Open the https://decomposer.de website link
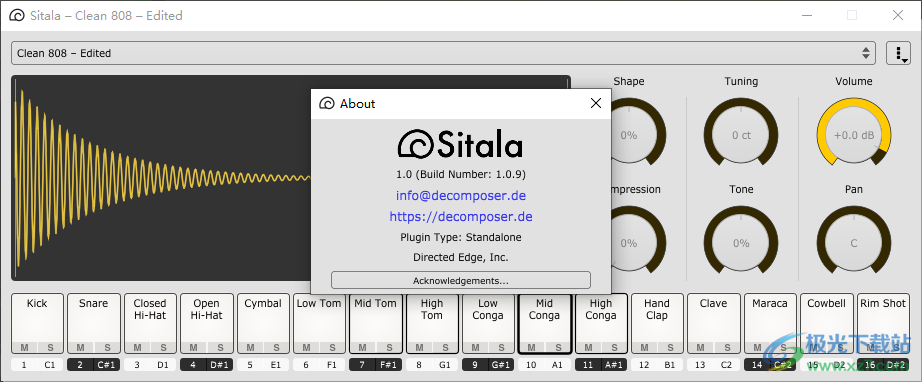 click(x=460, y=216)
